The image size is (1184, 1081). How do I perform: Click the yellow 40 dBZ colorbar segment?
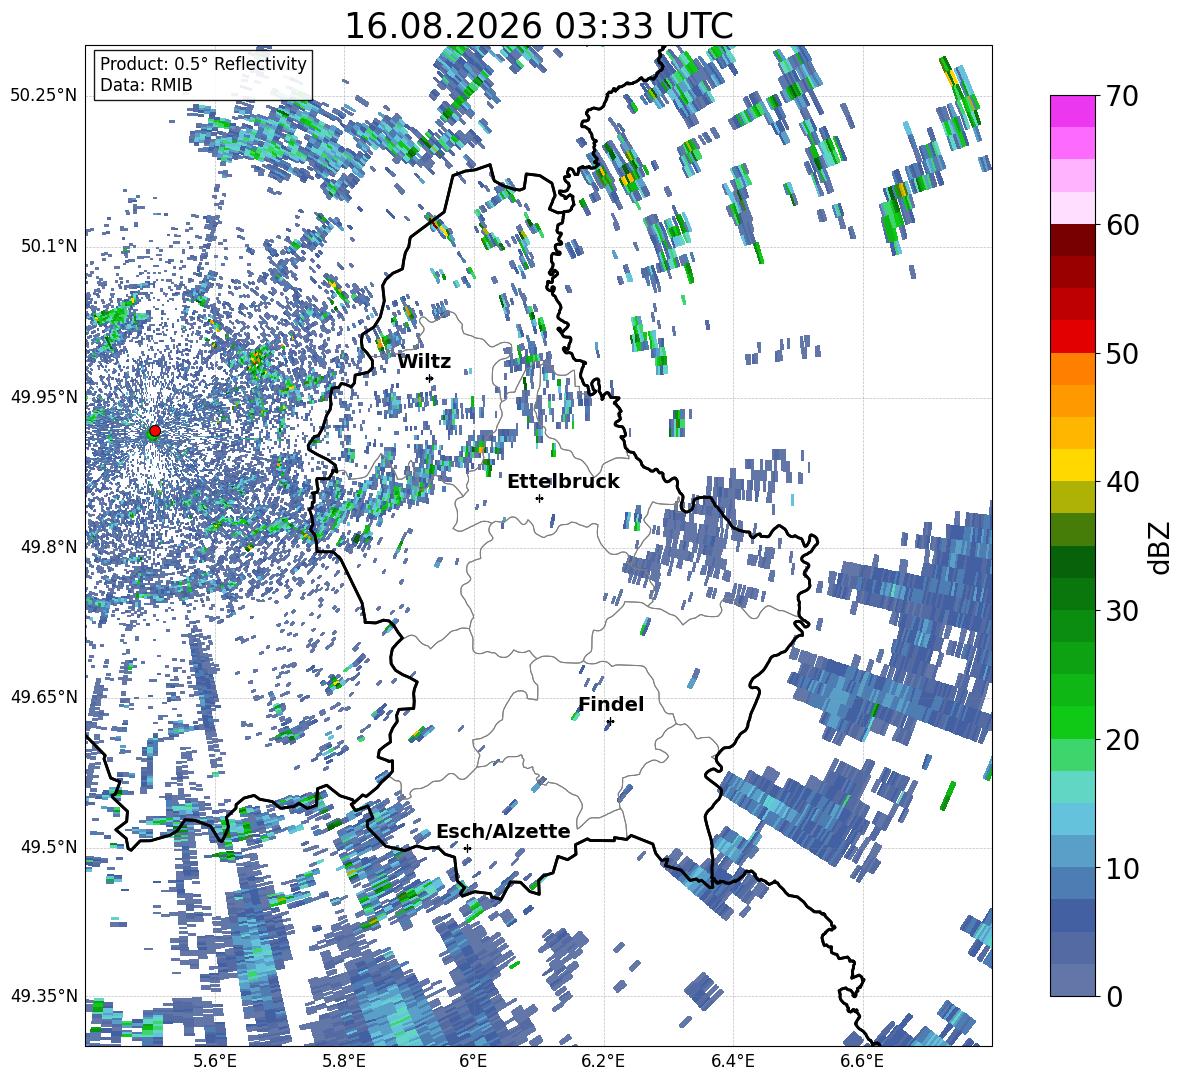click(1072, 465)
